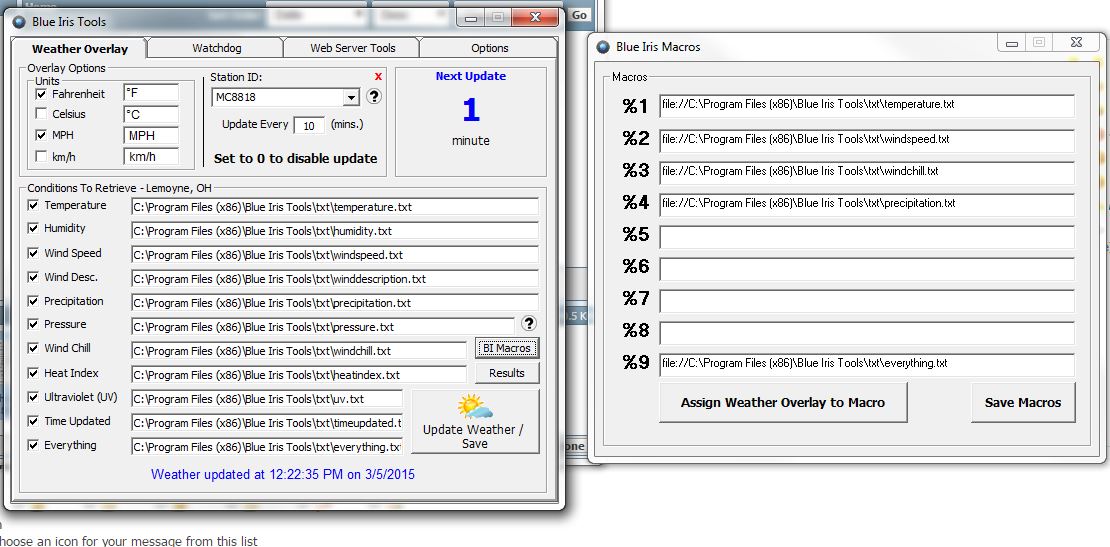Image resolution: width=1110 pixels, height=547 pixels.
Task: Click the MPH unit label field
Action: (x=151, y=135)
